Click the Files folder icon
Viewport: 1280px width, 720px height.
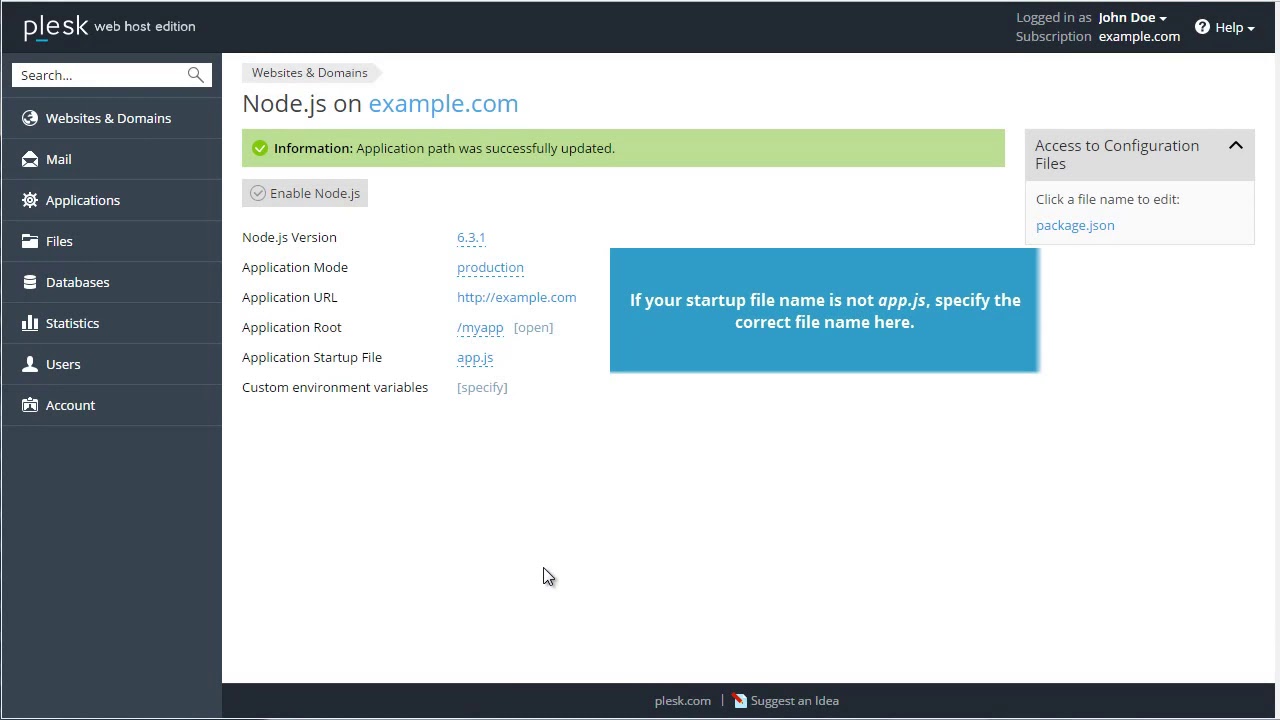30,241
